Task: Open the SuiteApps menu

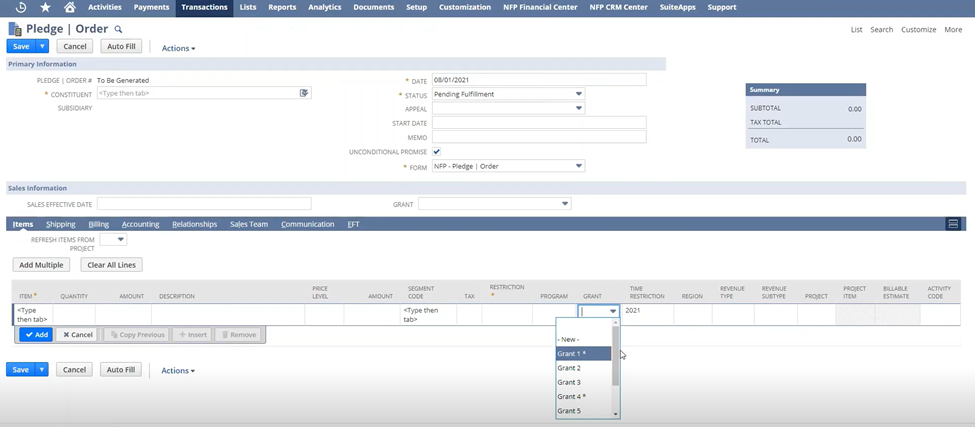Action: [677, 7]
